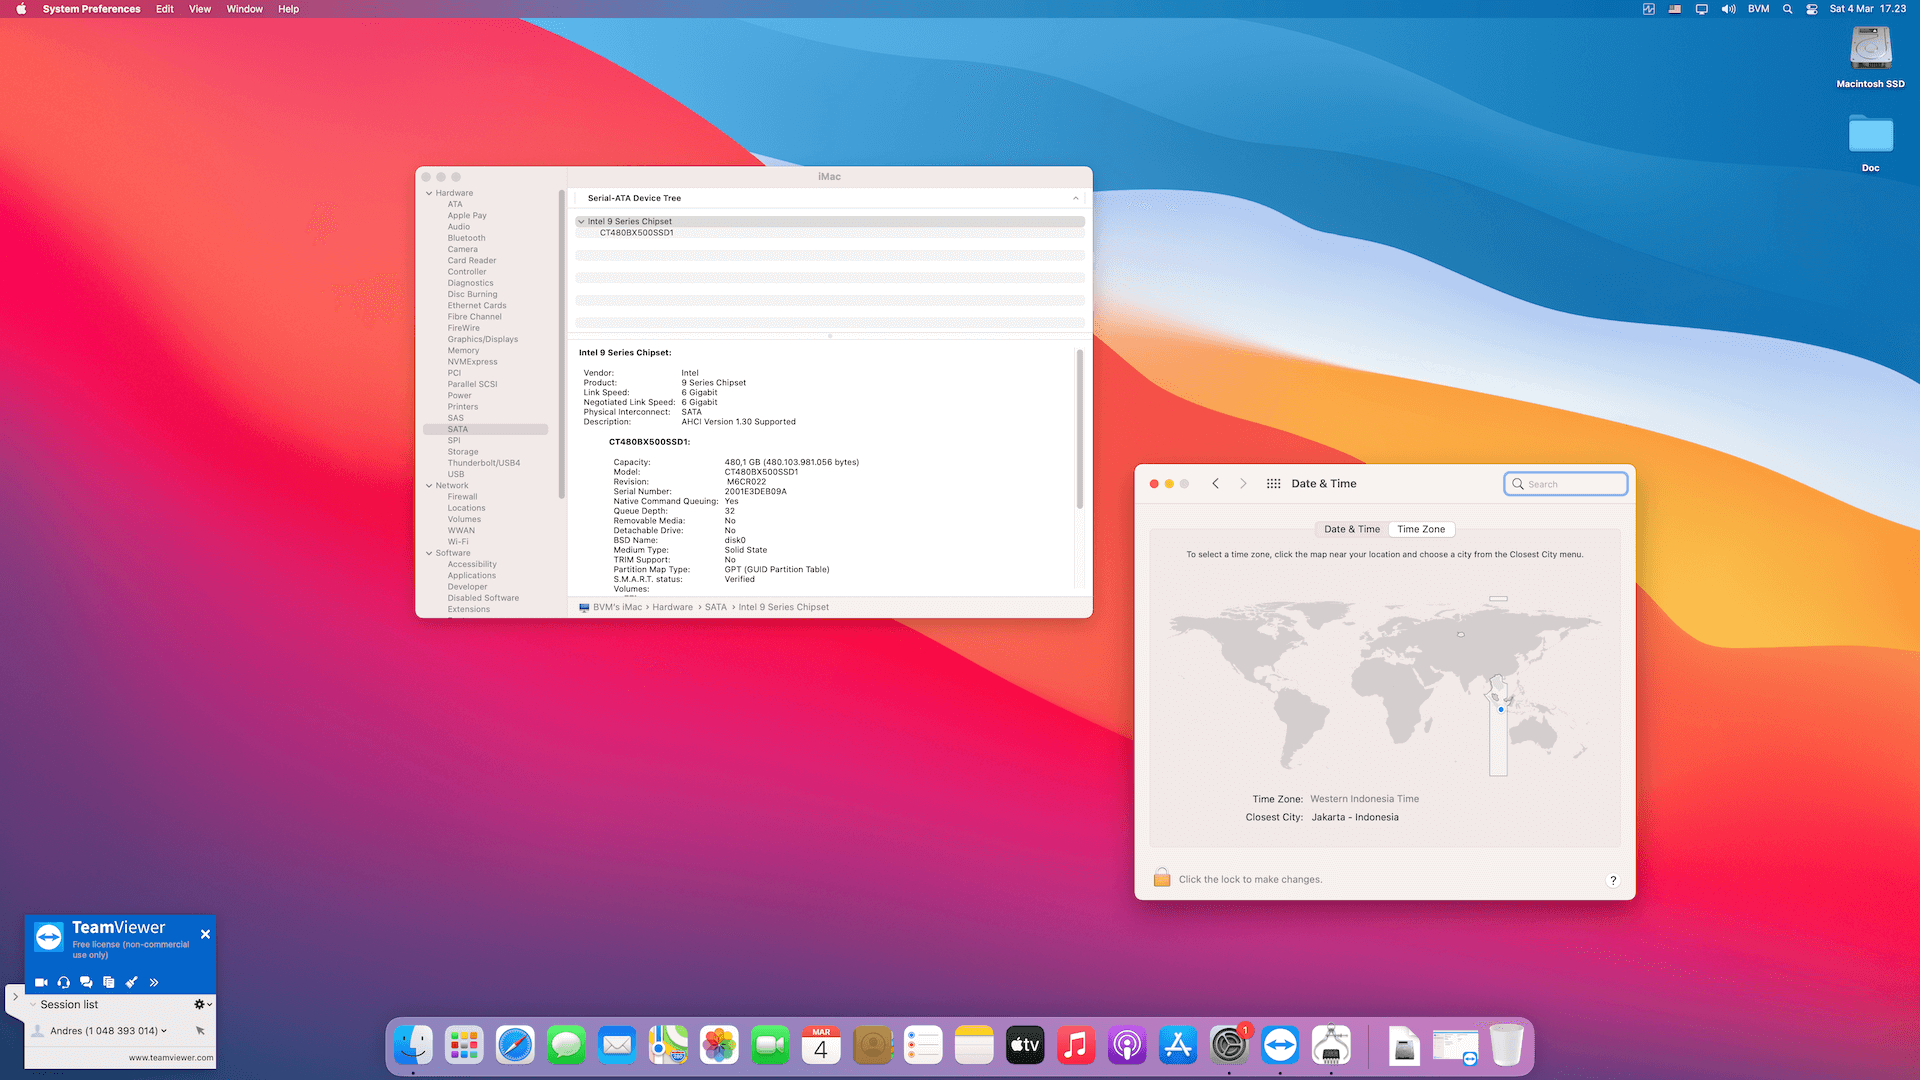Launch Safari from the Dock

point(515,1046)
